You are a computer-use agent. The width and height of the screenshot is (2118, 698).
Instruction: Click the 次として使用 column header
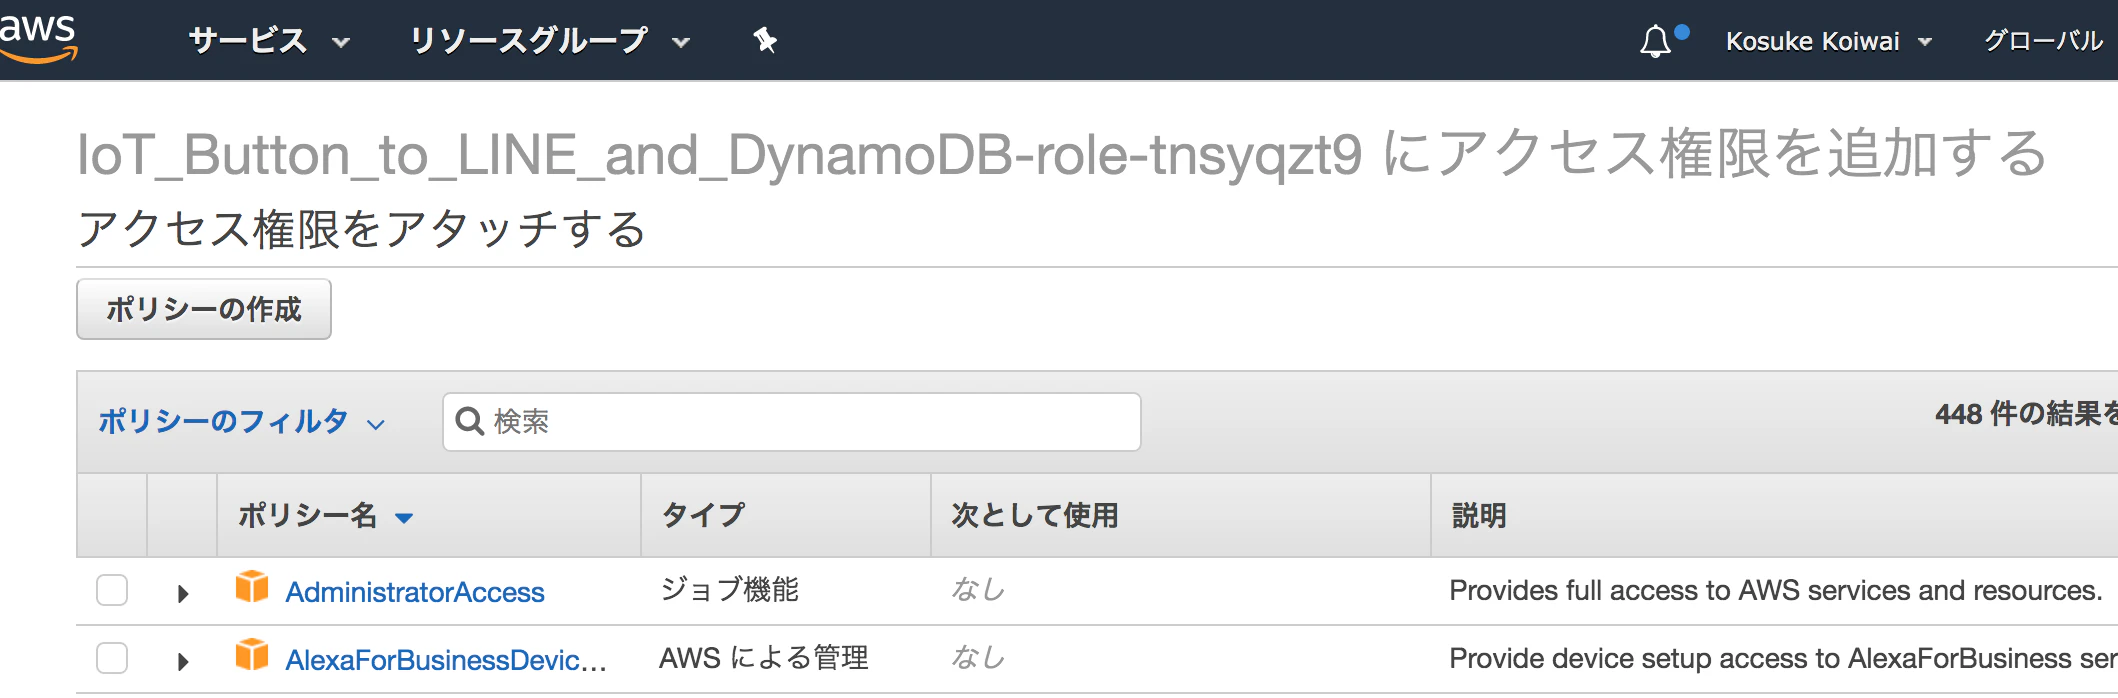pyautogui.click(x=1035, y=515)
